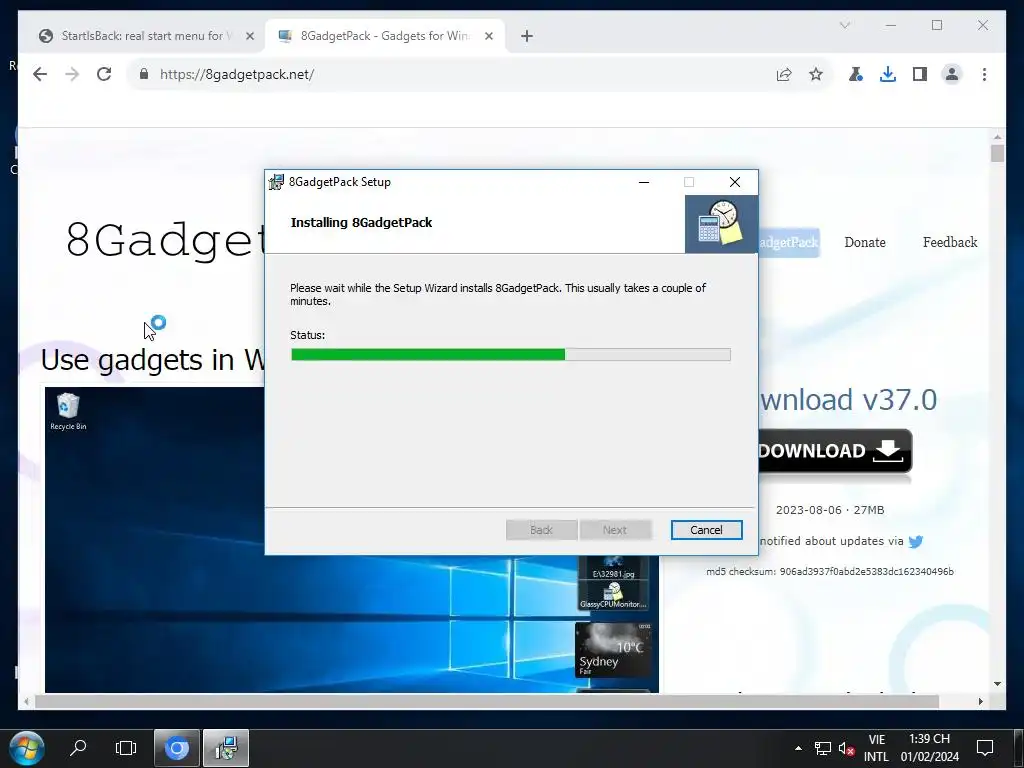Click the vertical page scrollbar thumb
This screenshot has width=1024, height=768.
click(997, 153)
